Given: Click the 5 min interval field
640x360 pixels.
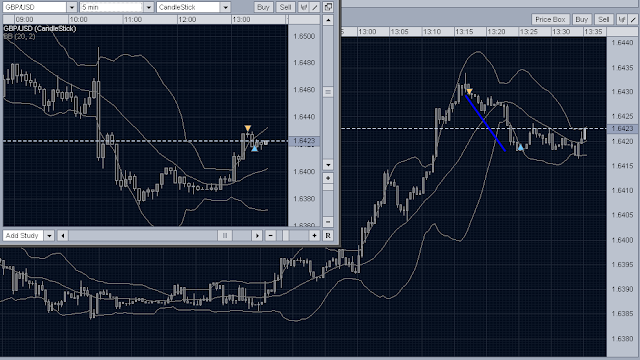Looking at the screenshot, I should pos(112,7).
